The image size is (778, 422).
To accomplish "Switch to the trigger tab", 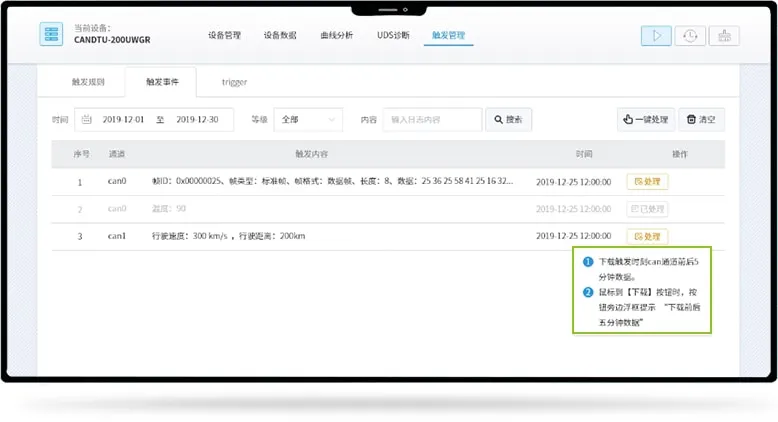I will pos(234,82).
